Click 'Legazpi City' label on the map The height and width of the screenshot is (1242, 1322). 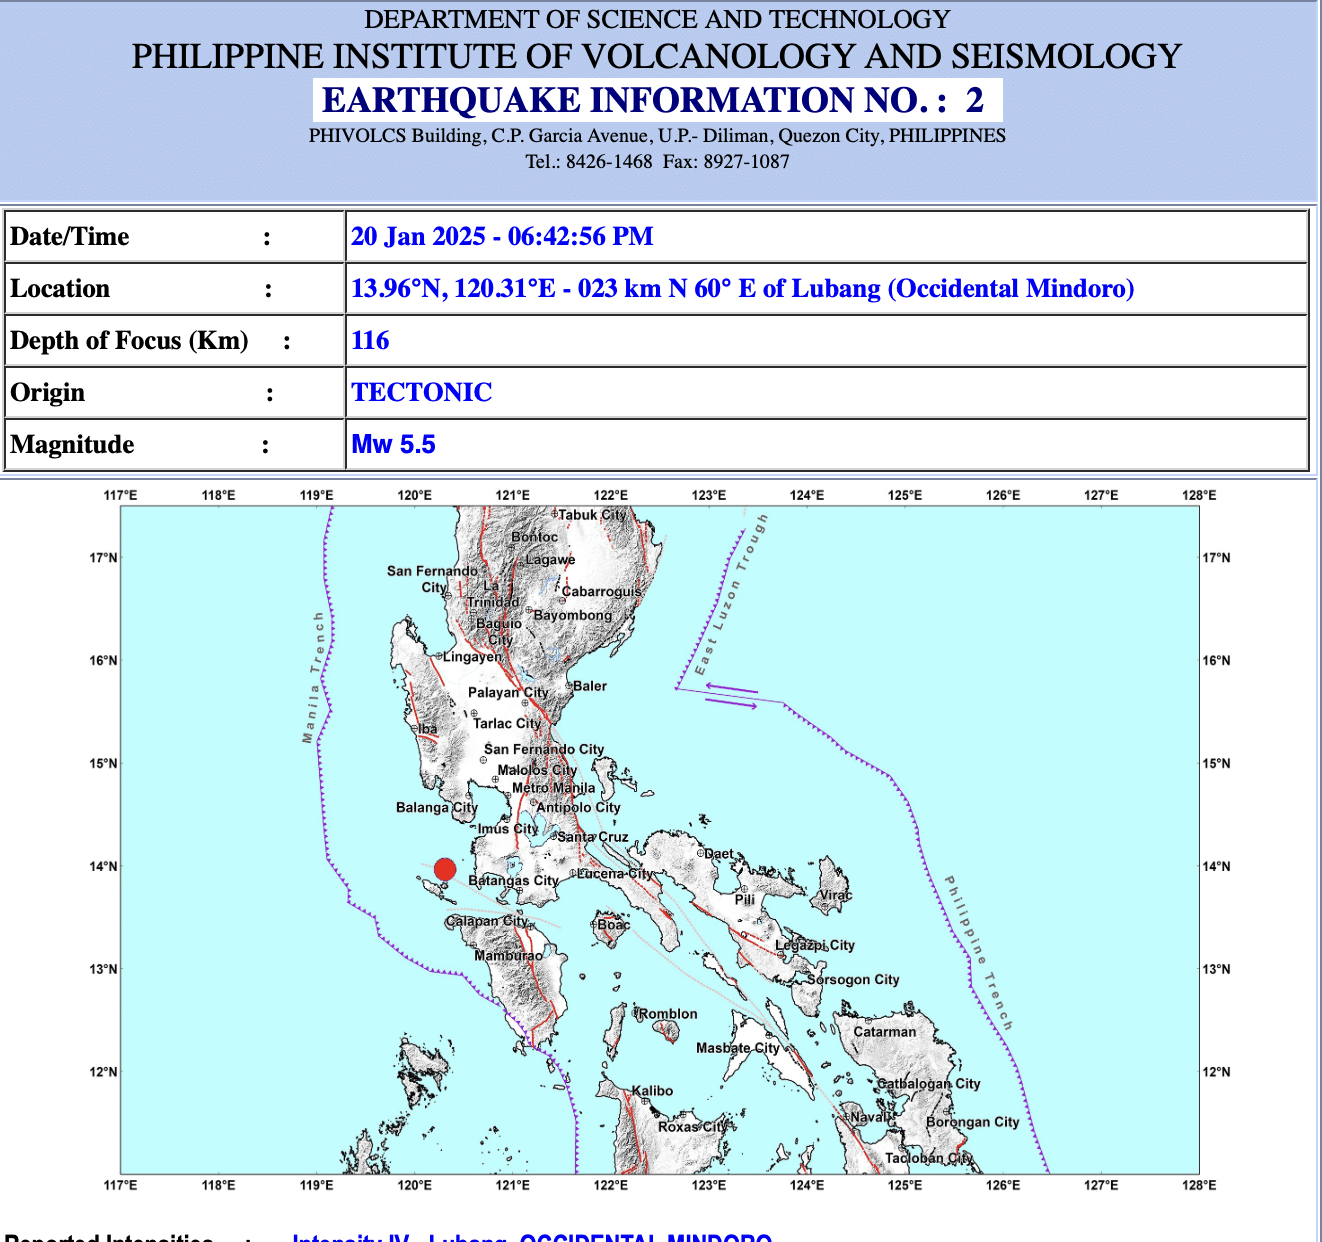point(815,945)
